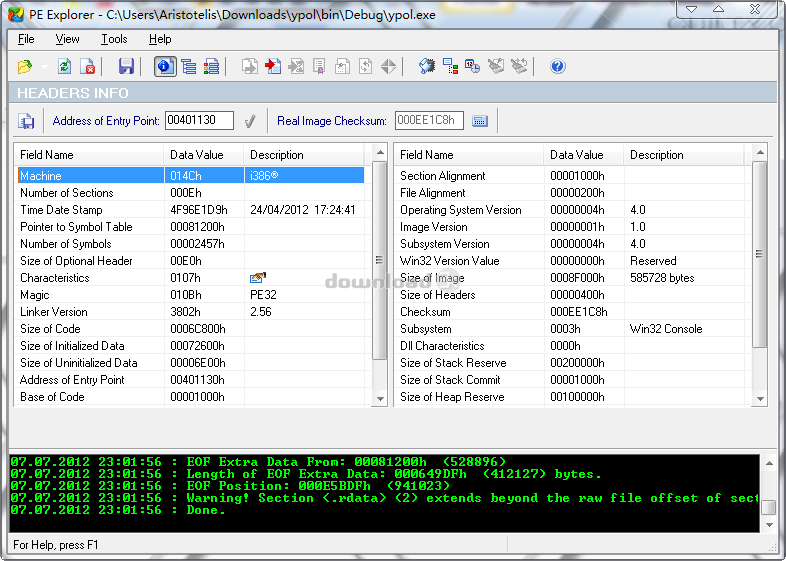Open the Section Headers view icon

click(x=211, y=67)
